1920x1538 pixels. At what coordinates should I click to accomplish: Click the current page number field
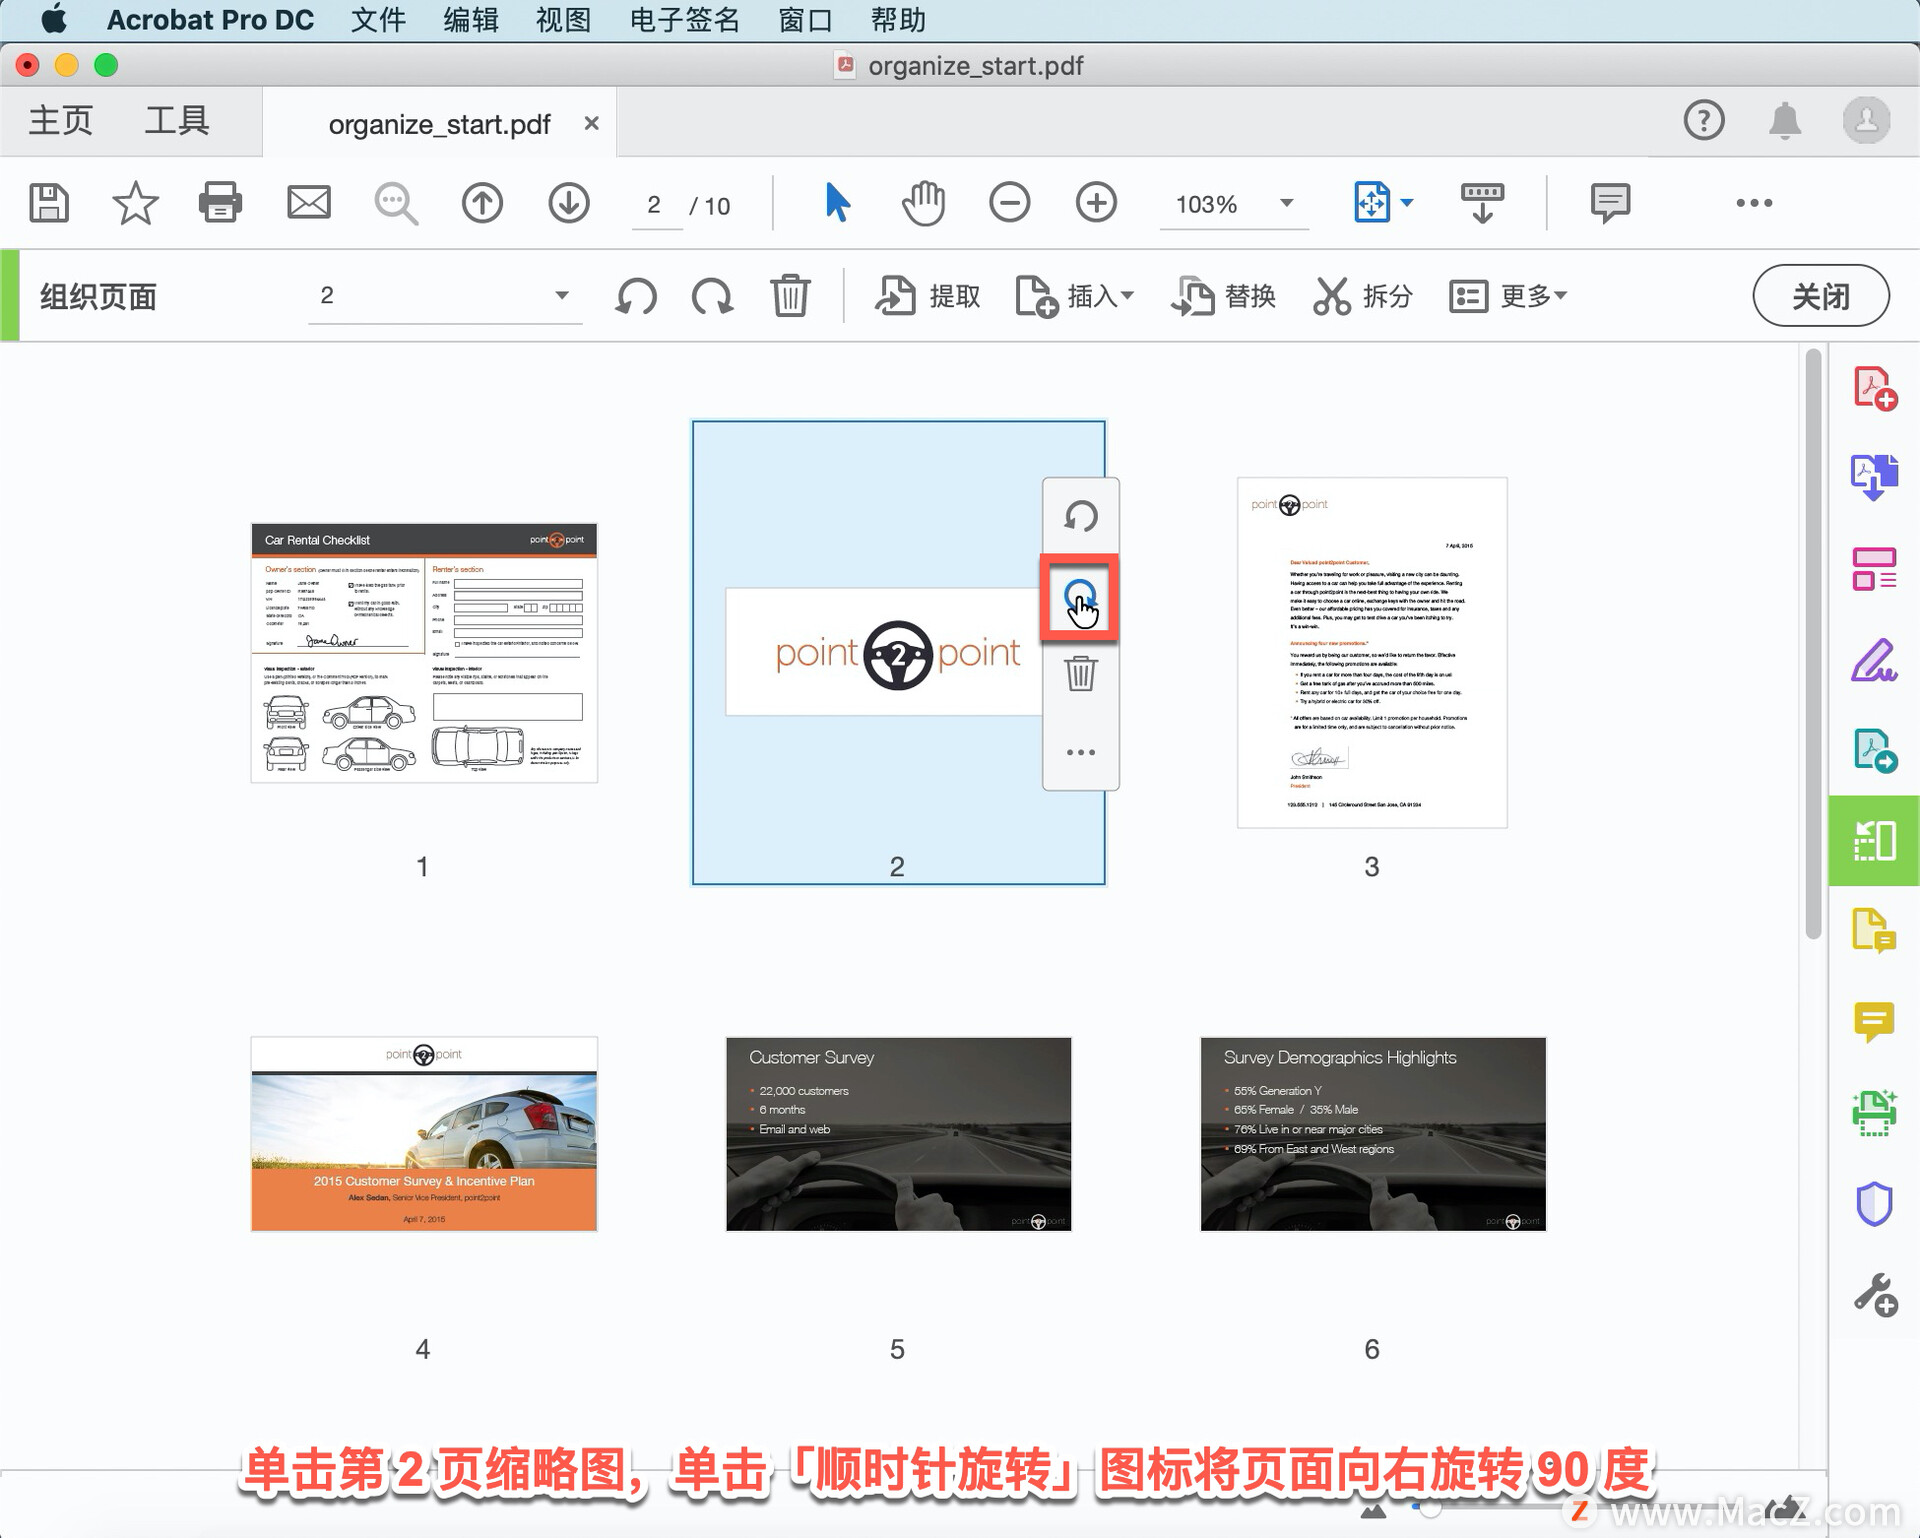point(654,206)
